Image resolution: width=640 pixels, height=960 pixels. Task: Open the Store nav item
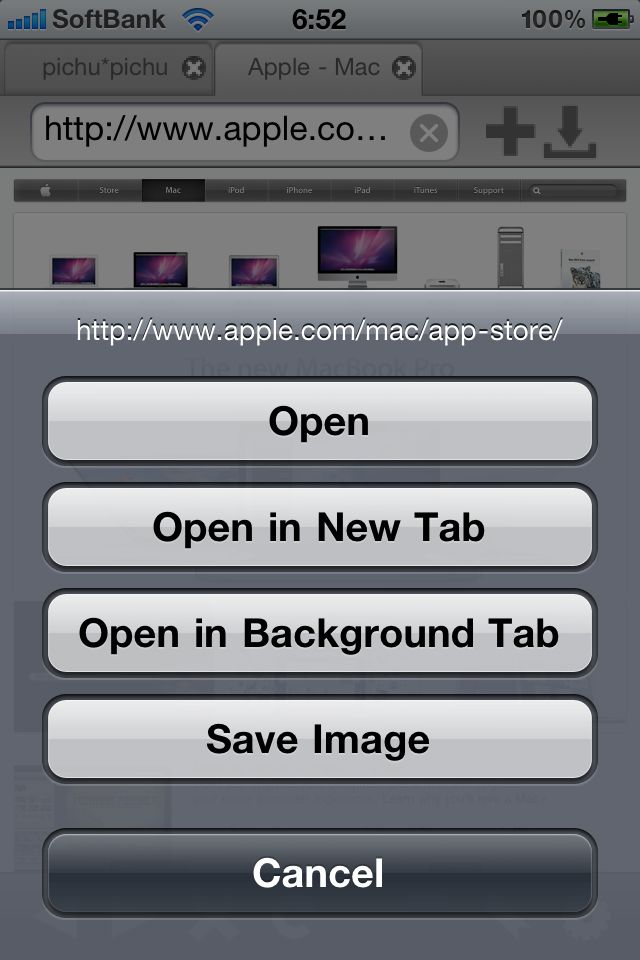tap(109, 190)
